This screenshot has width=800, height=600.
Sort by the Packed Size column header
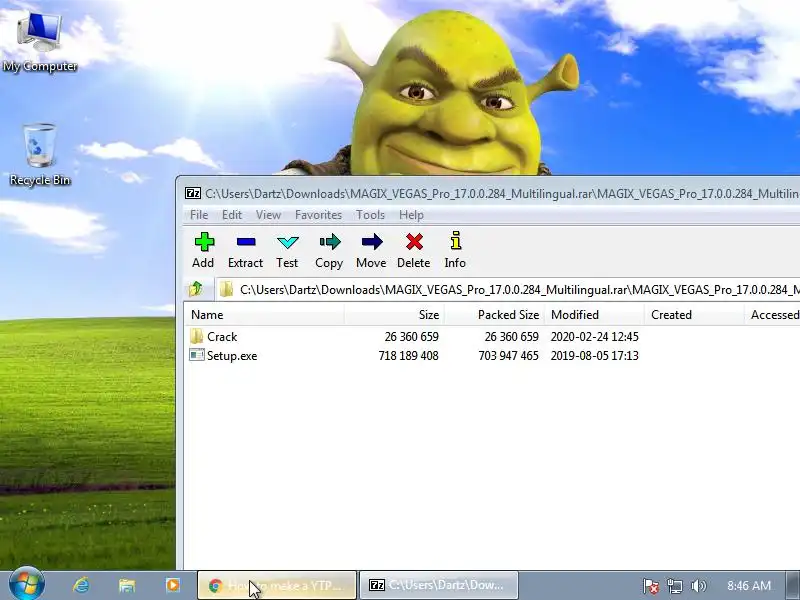[x=494, y=315]
